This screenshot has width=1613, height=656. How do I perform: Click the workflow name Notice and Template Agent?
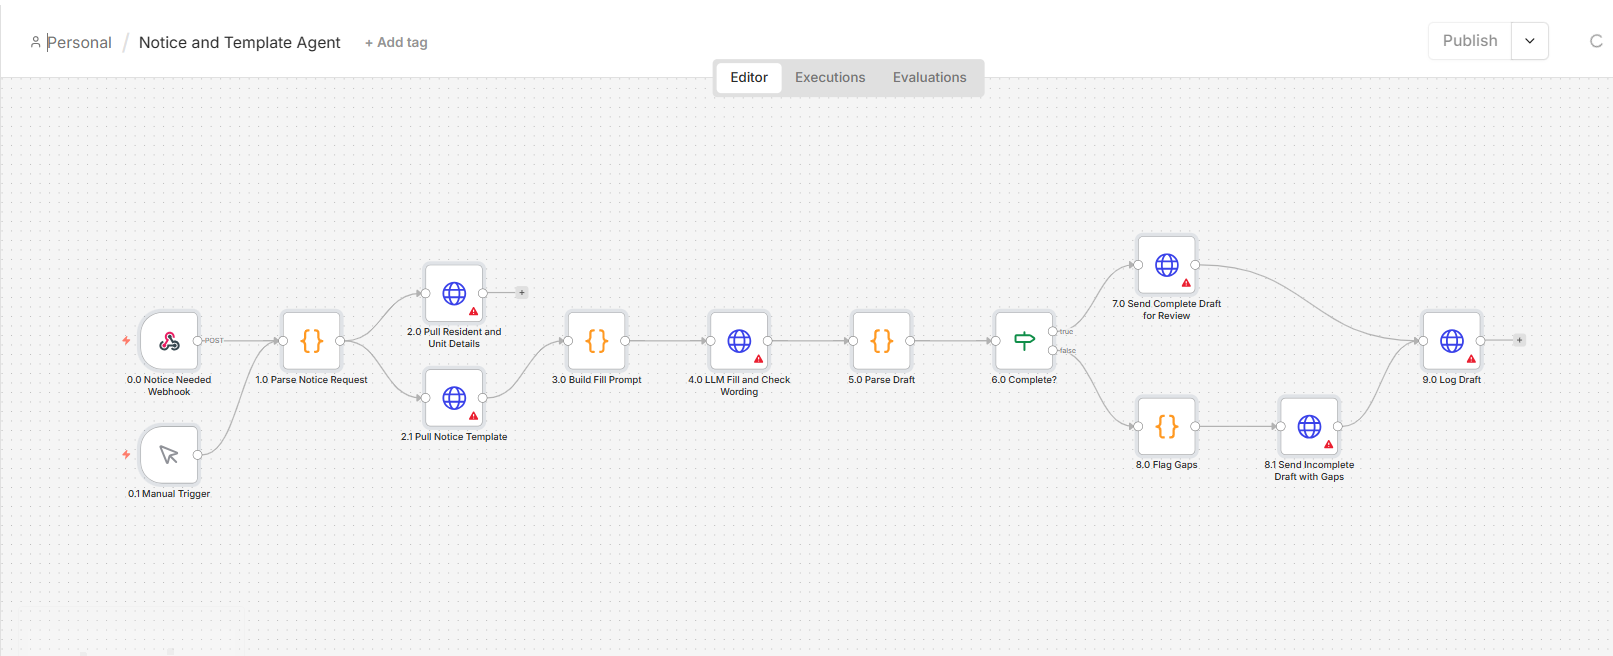coord(240,42)
